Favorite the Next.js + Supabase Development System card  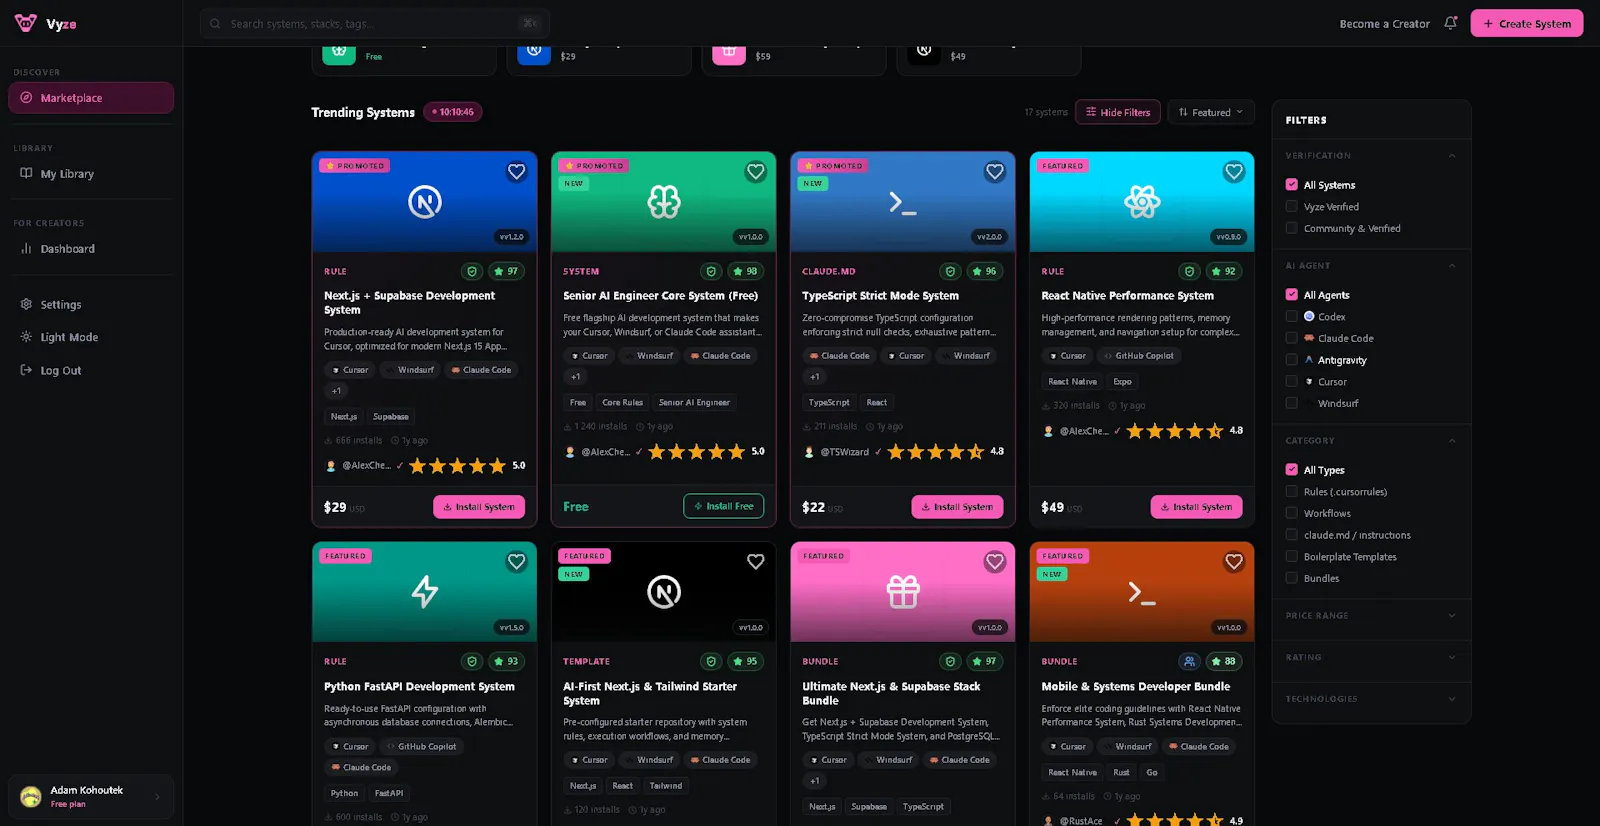[x=516, y=172]
